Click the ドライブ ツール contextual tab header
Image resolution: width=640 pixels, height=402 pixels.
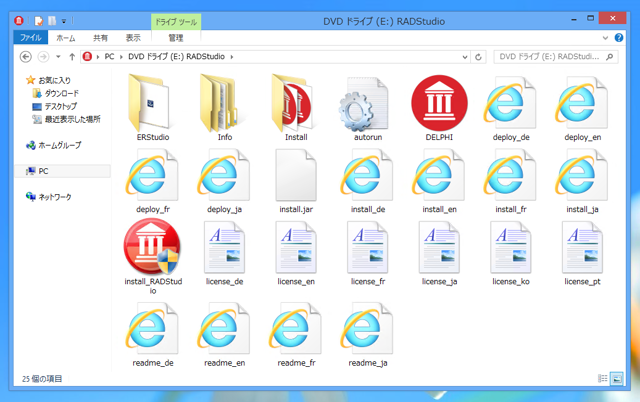click(176, 22)
